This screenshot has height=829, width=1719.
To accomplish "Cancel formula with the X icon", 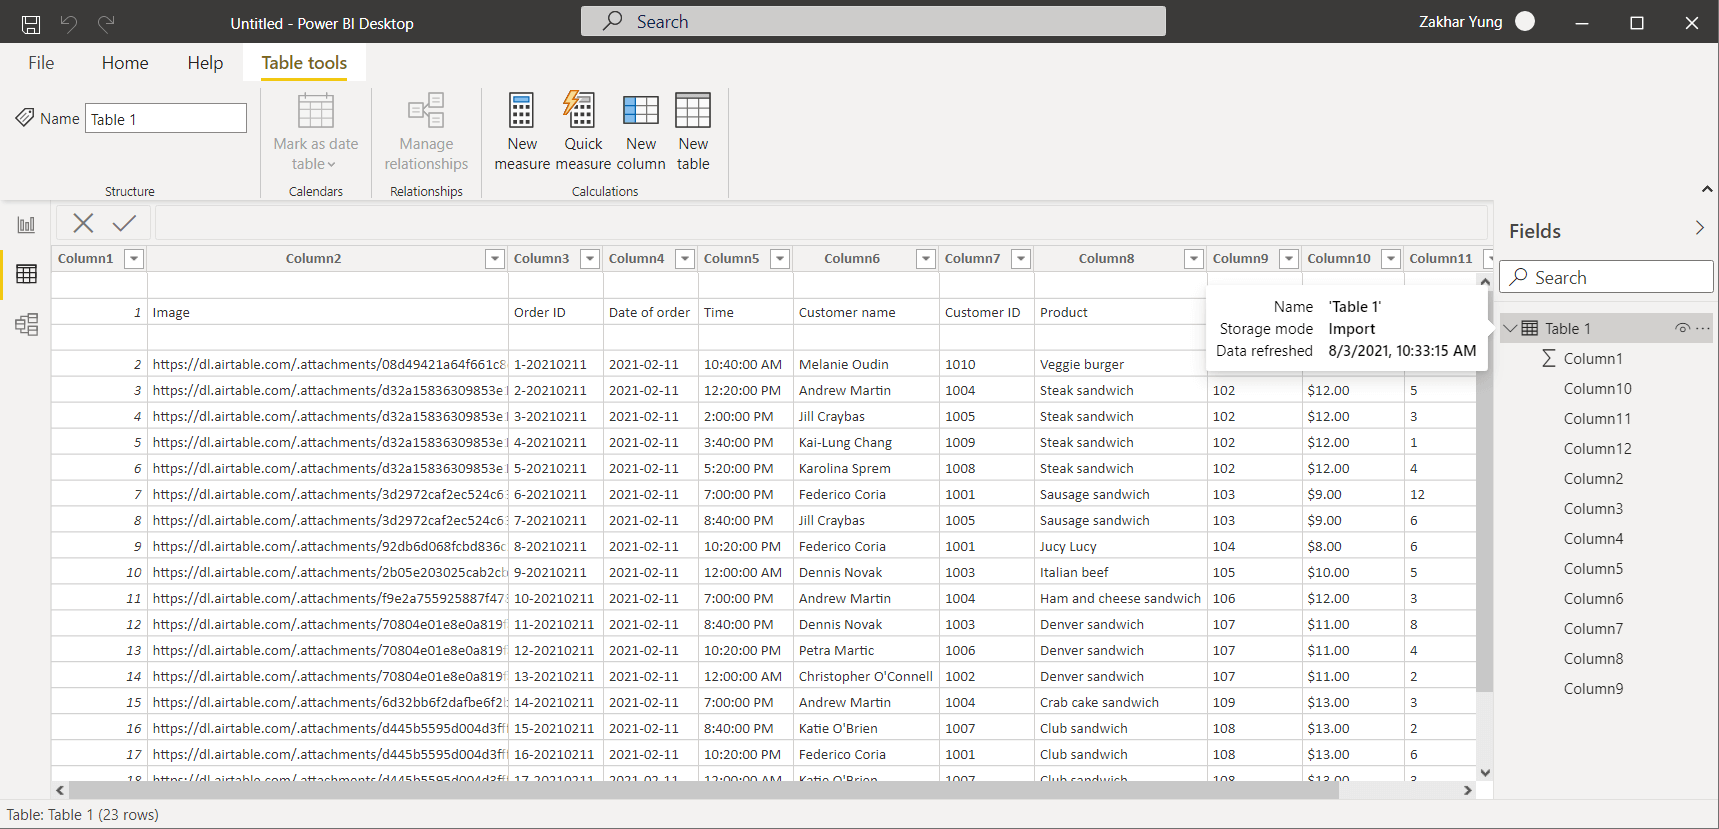I will [x=83, y=223].
